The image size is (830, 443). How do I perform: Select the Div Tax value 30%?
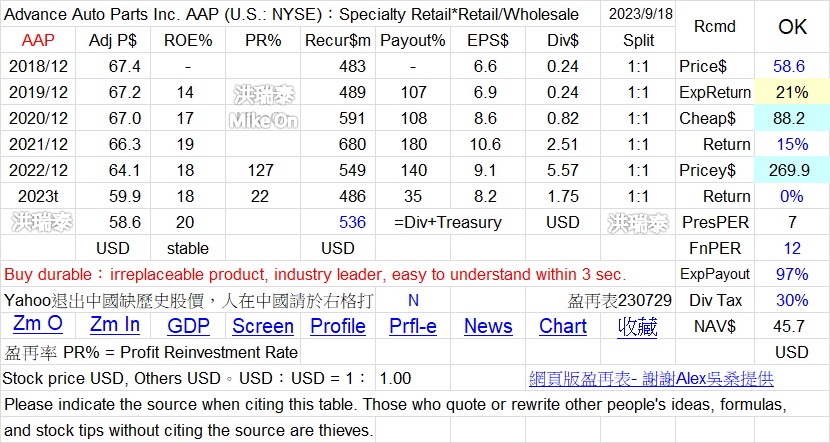pos(792,300)
